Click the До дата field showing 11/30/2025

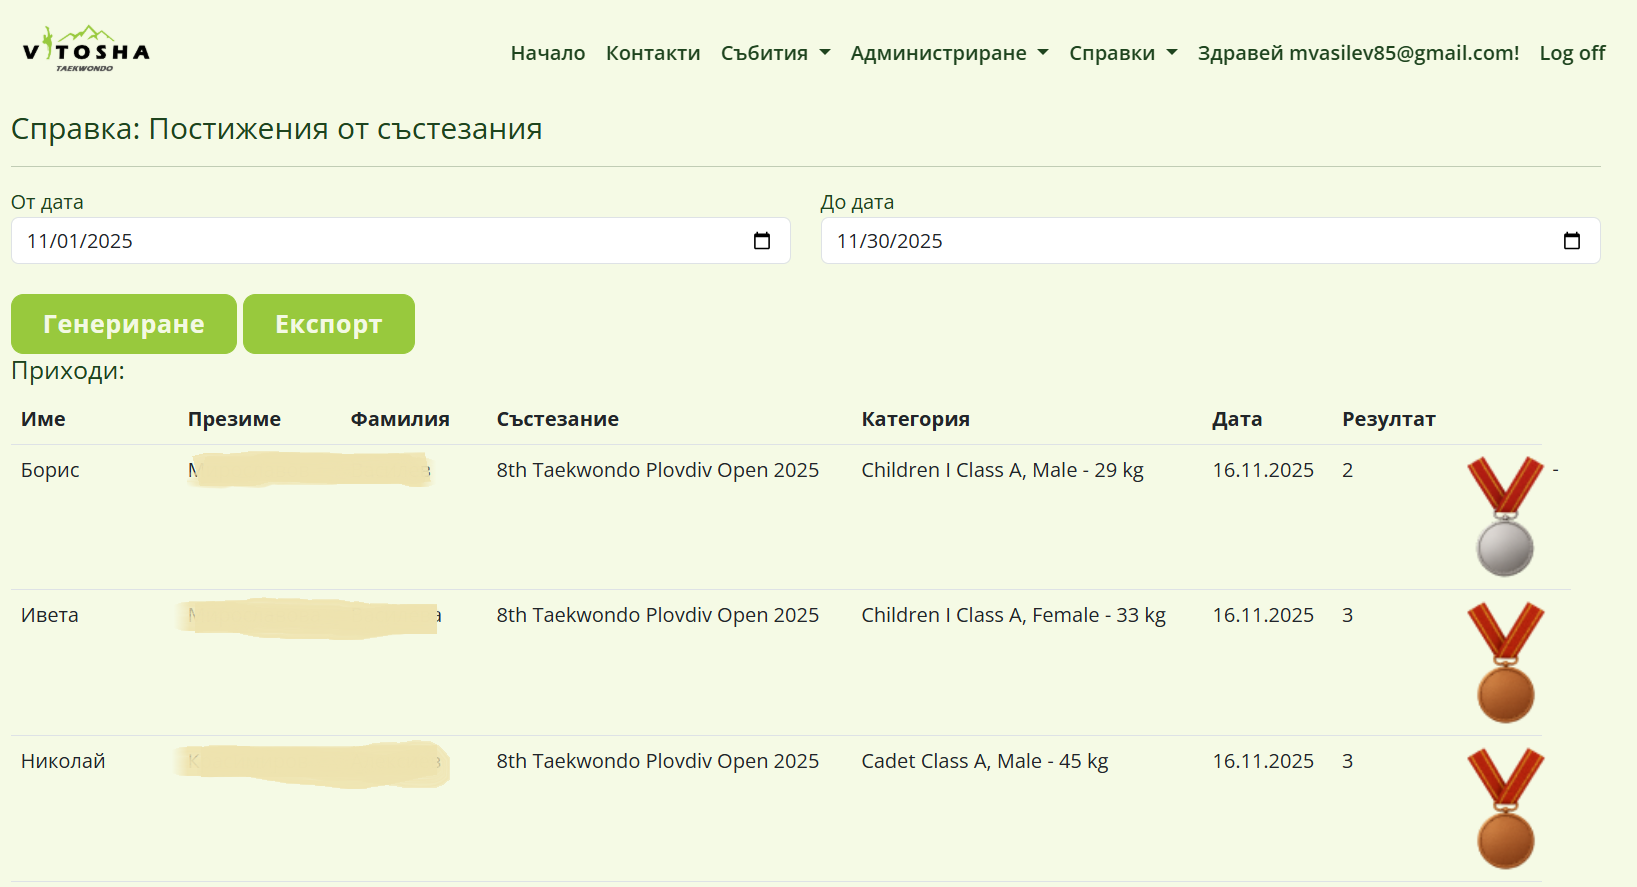tap(1190, 241)
